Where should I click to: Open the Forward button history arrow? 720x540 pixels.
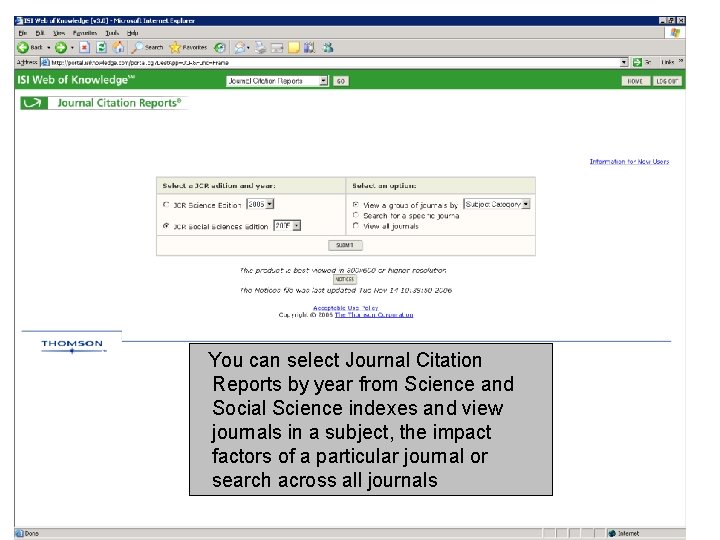point(72,48)
